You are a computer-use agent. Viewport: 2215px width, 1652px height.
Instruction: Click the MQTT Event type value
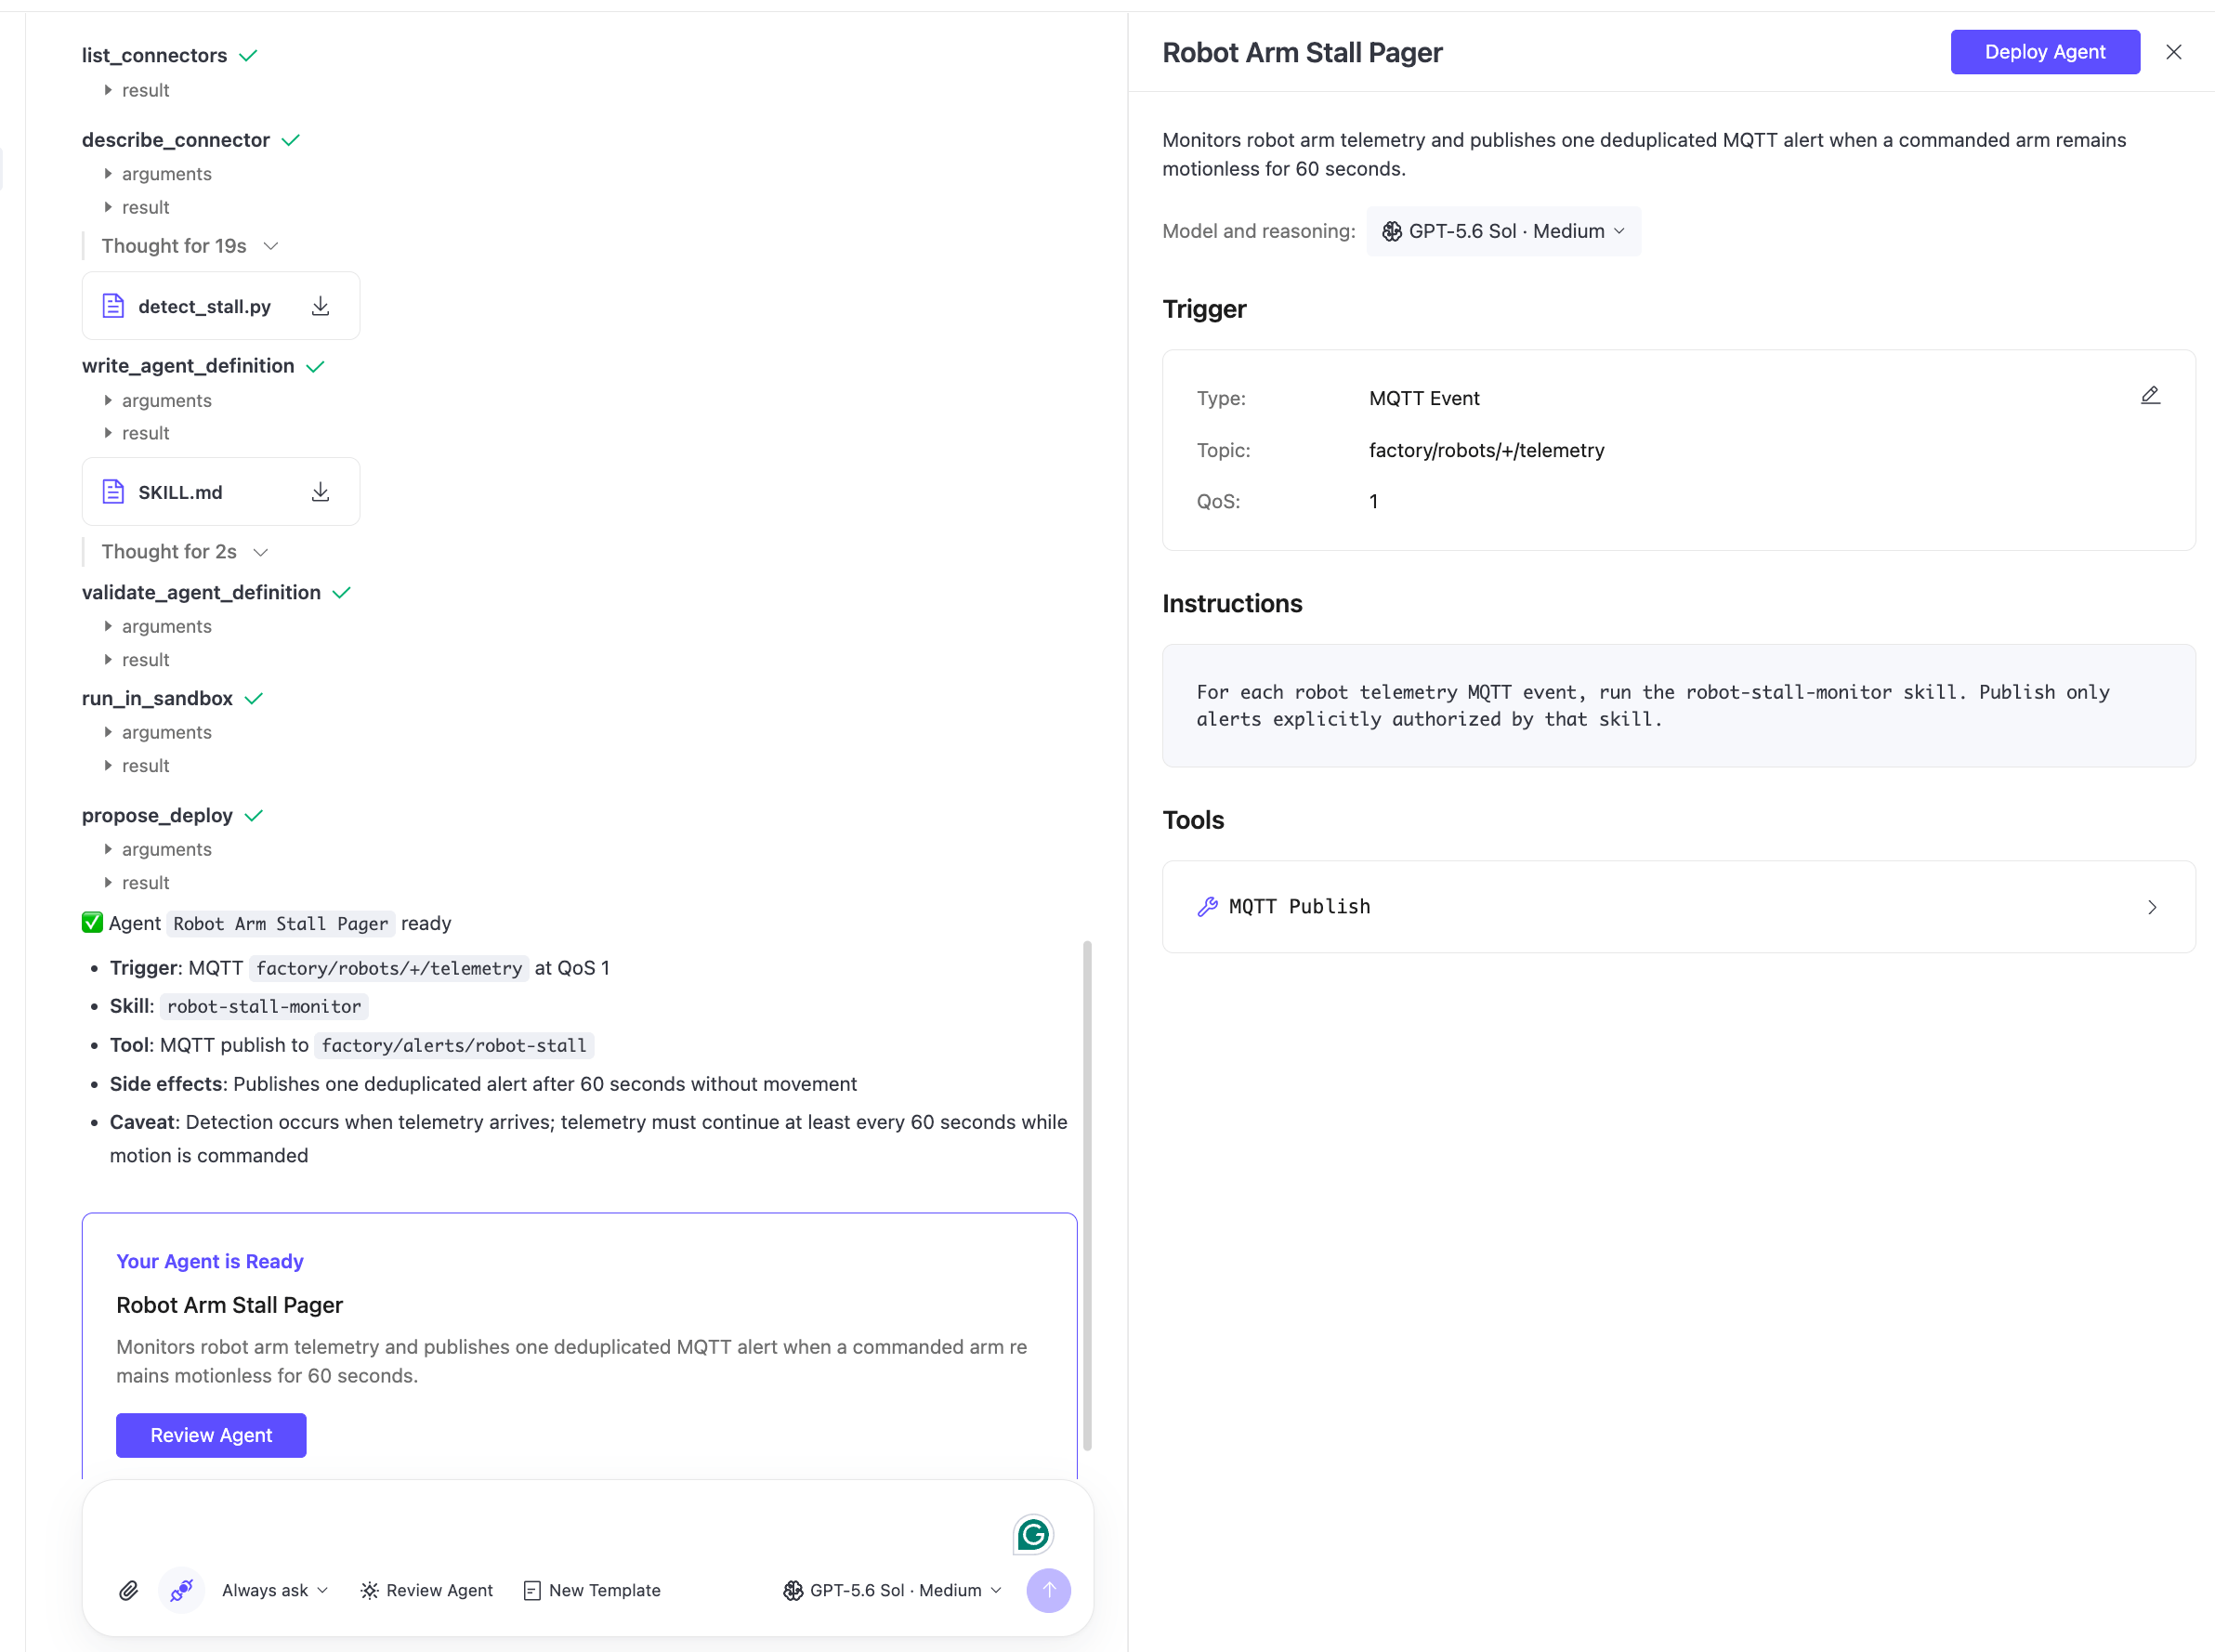click(1424, 398)
